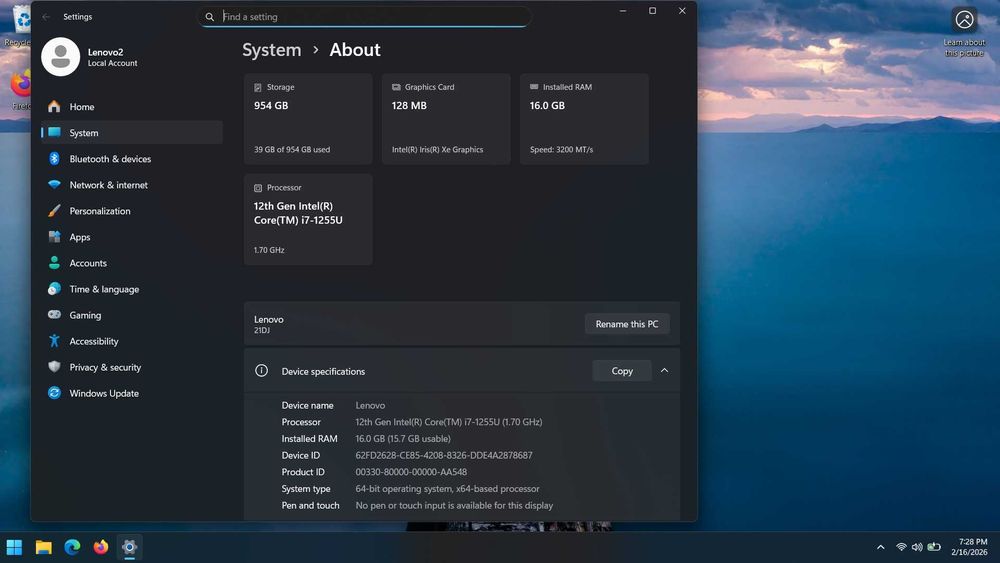
Task: Click the Device ID value text
Action: pyautogui.click(x=444, y=455)
